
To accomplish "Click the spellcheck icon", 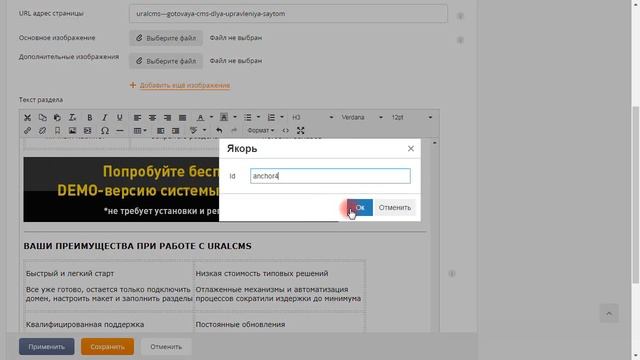I will pyautogui.click(x=193, y=131).
